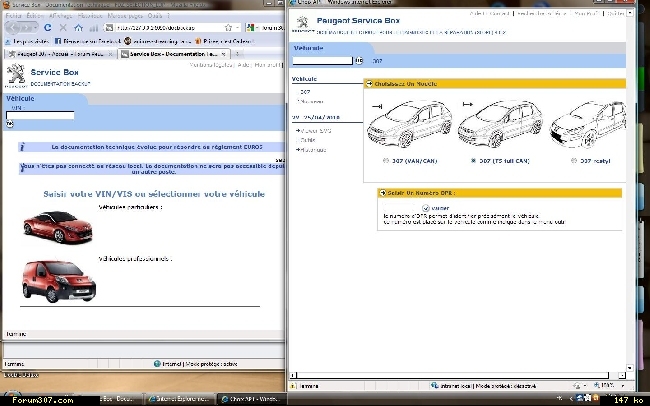
Task: Open the URL bar history dropdown arrow
Action: coord(238,28)
